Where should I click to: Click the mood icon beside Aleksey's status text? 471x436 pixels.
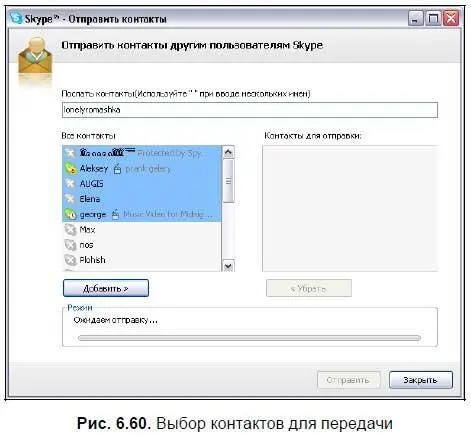tap(117, 169)
